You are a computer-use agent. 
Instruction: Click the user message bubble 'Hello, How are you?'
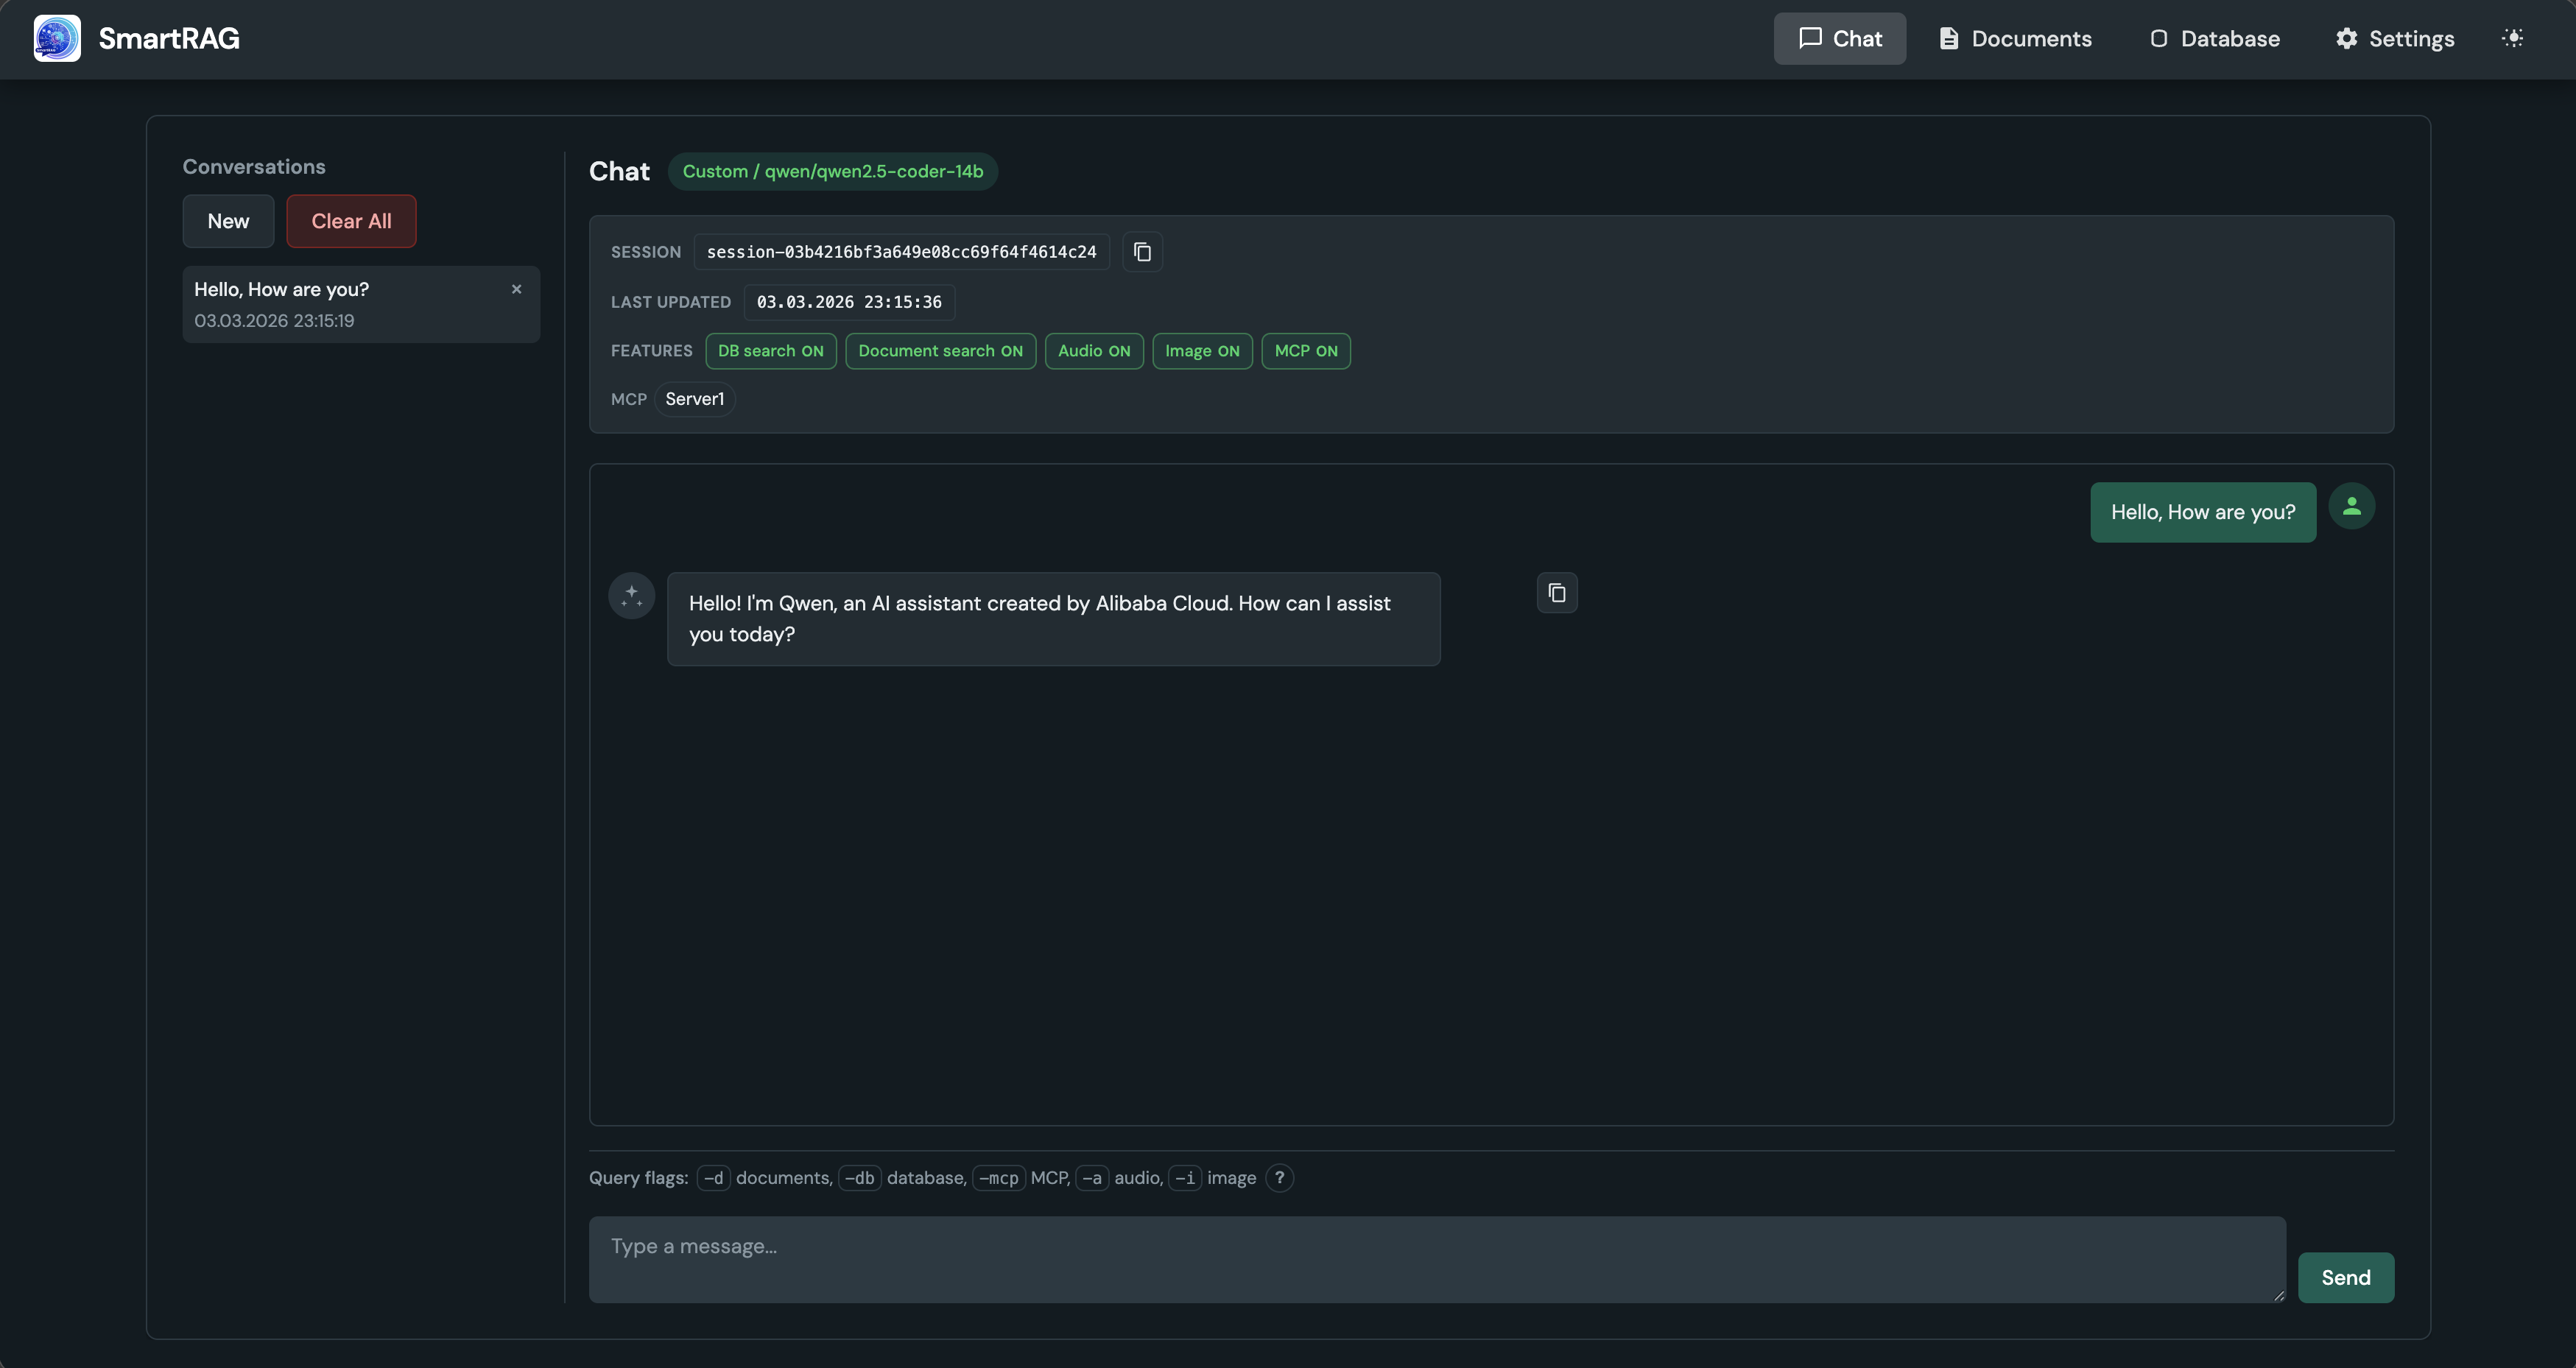2203,512
